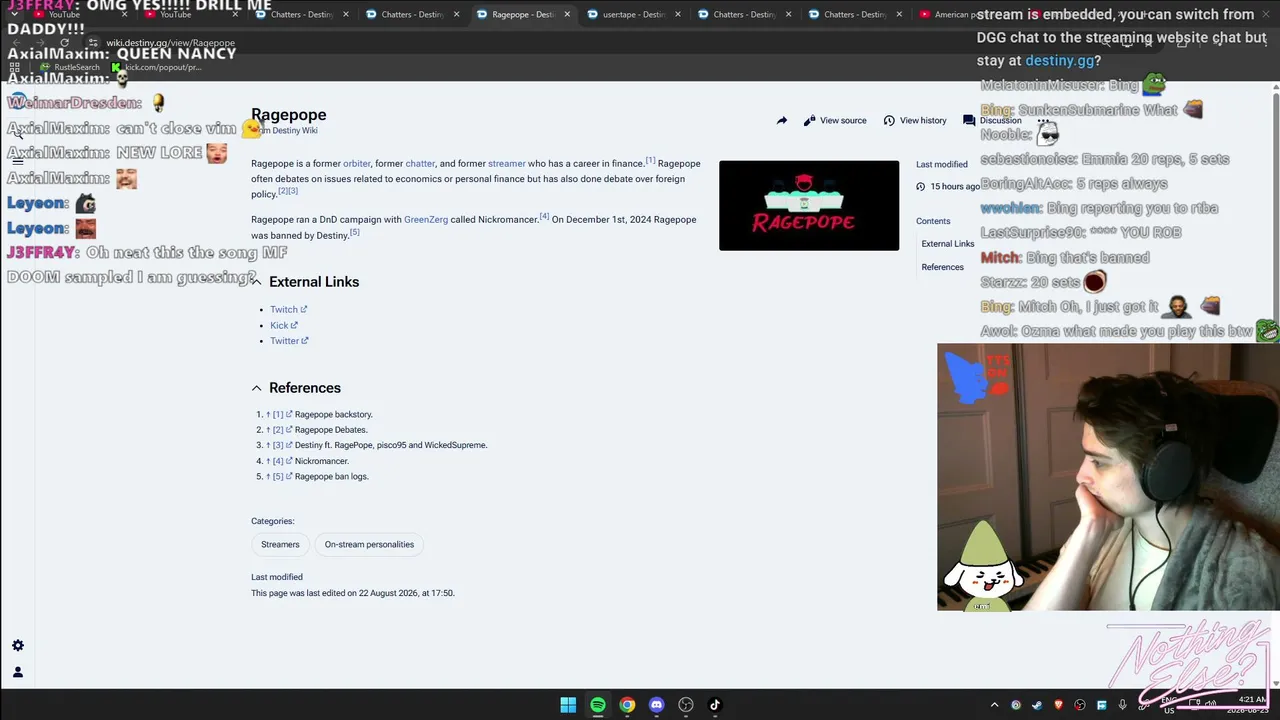Open the kick.com popout bookmark

point(157,68)
